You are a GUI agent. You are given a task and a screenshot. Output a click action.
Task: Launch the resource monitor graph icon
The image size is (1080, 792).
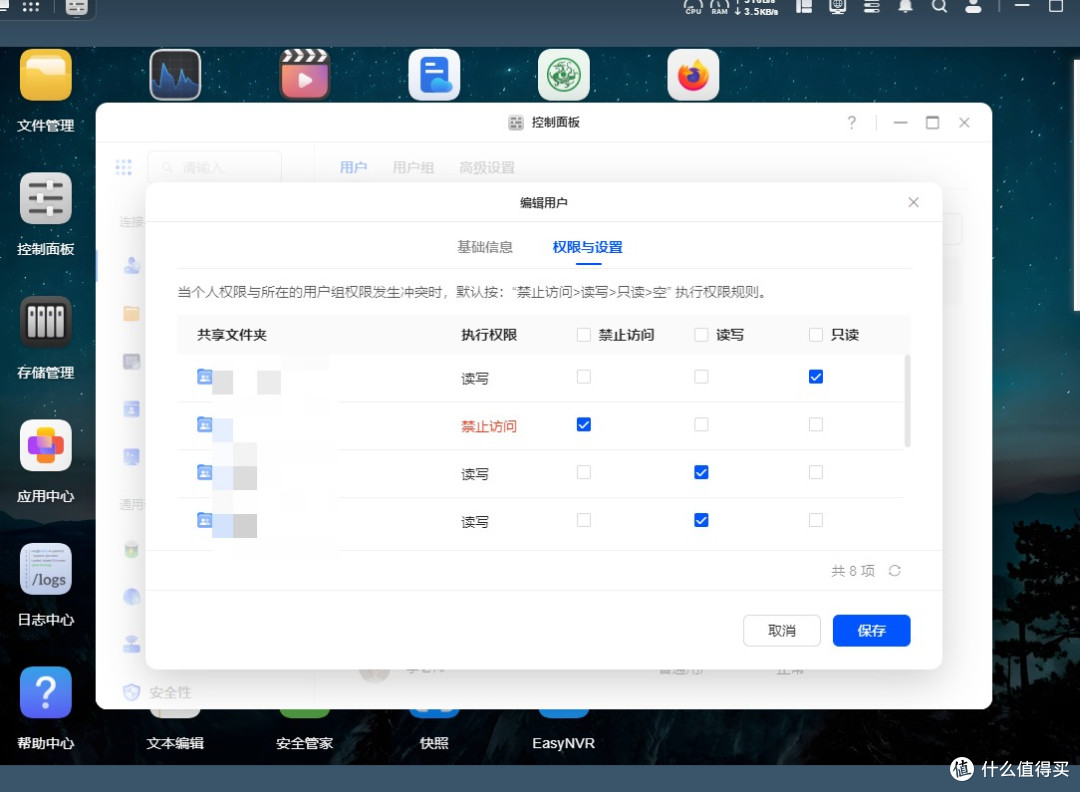click(175, 75)
